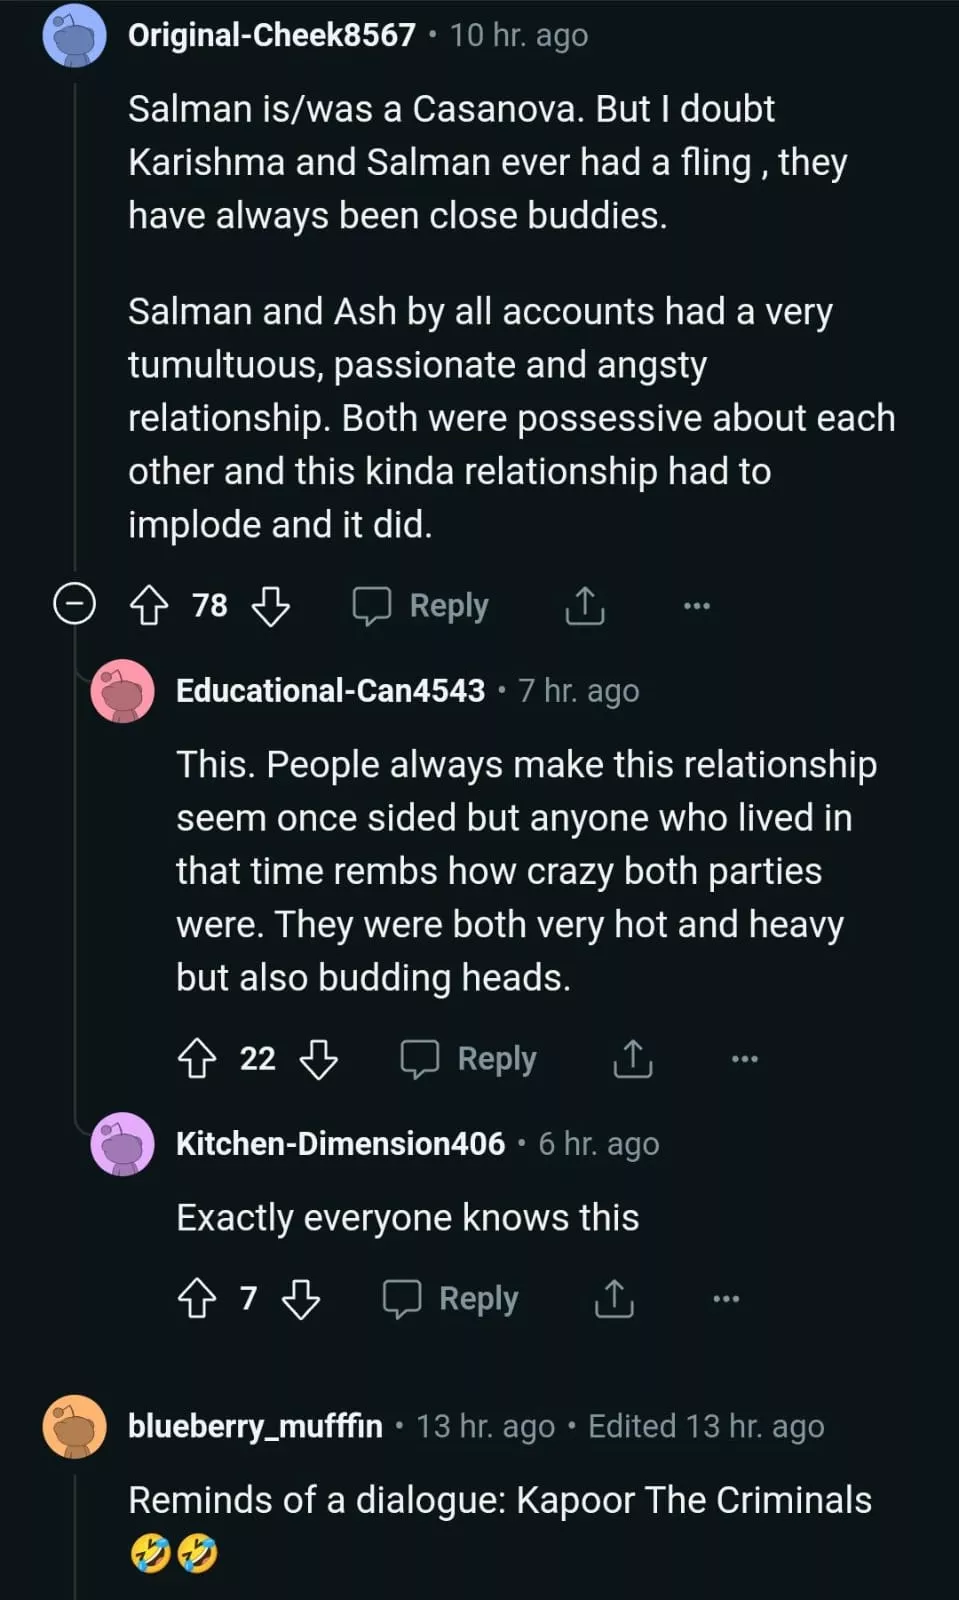Open blueberry_mufffin's avatar
The height and width of the screenshot is (1600, 959).
point(75,1426)
